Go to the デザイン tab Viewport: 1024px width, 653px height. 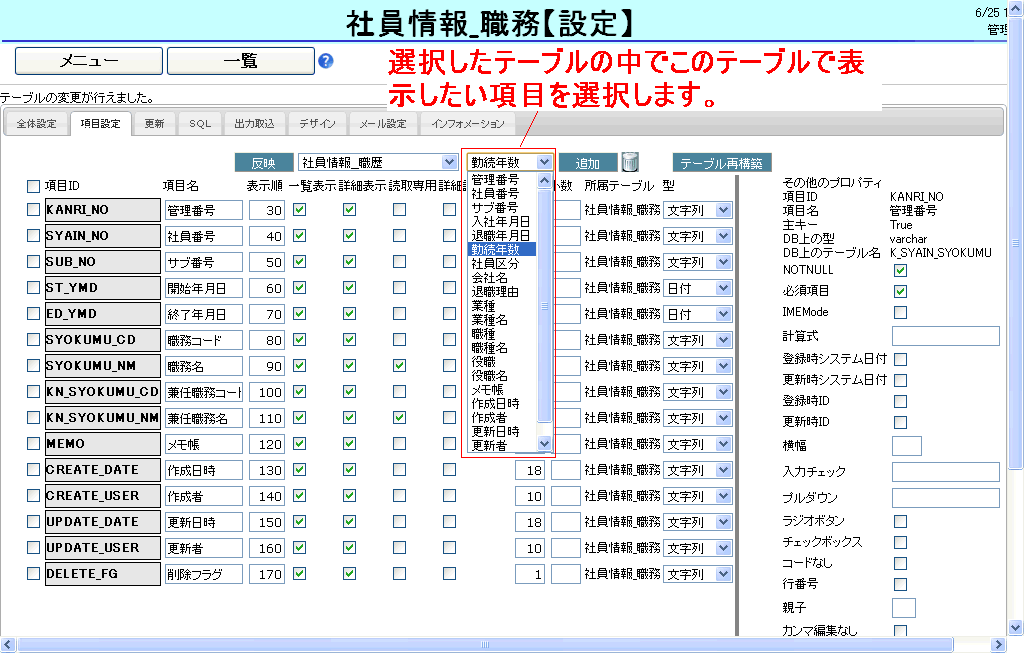317,124
